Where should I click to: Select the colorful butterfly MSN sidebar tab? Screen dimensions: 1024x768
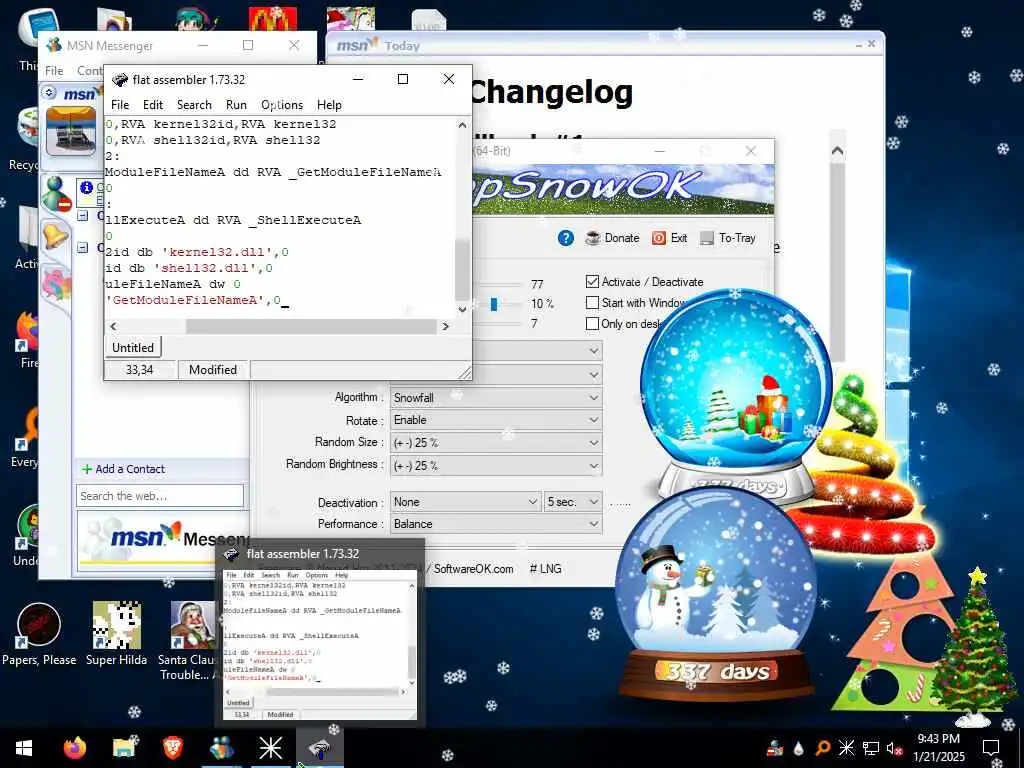tap(56, 285)
